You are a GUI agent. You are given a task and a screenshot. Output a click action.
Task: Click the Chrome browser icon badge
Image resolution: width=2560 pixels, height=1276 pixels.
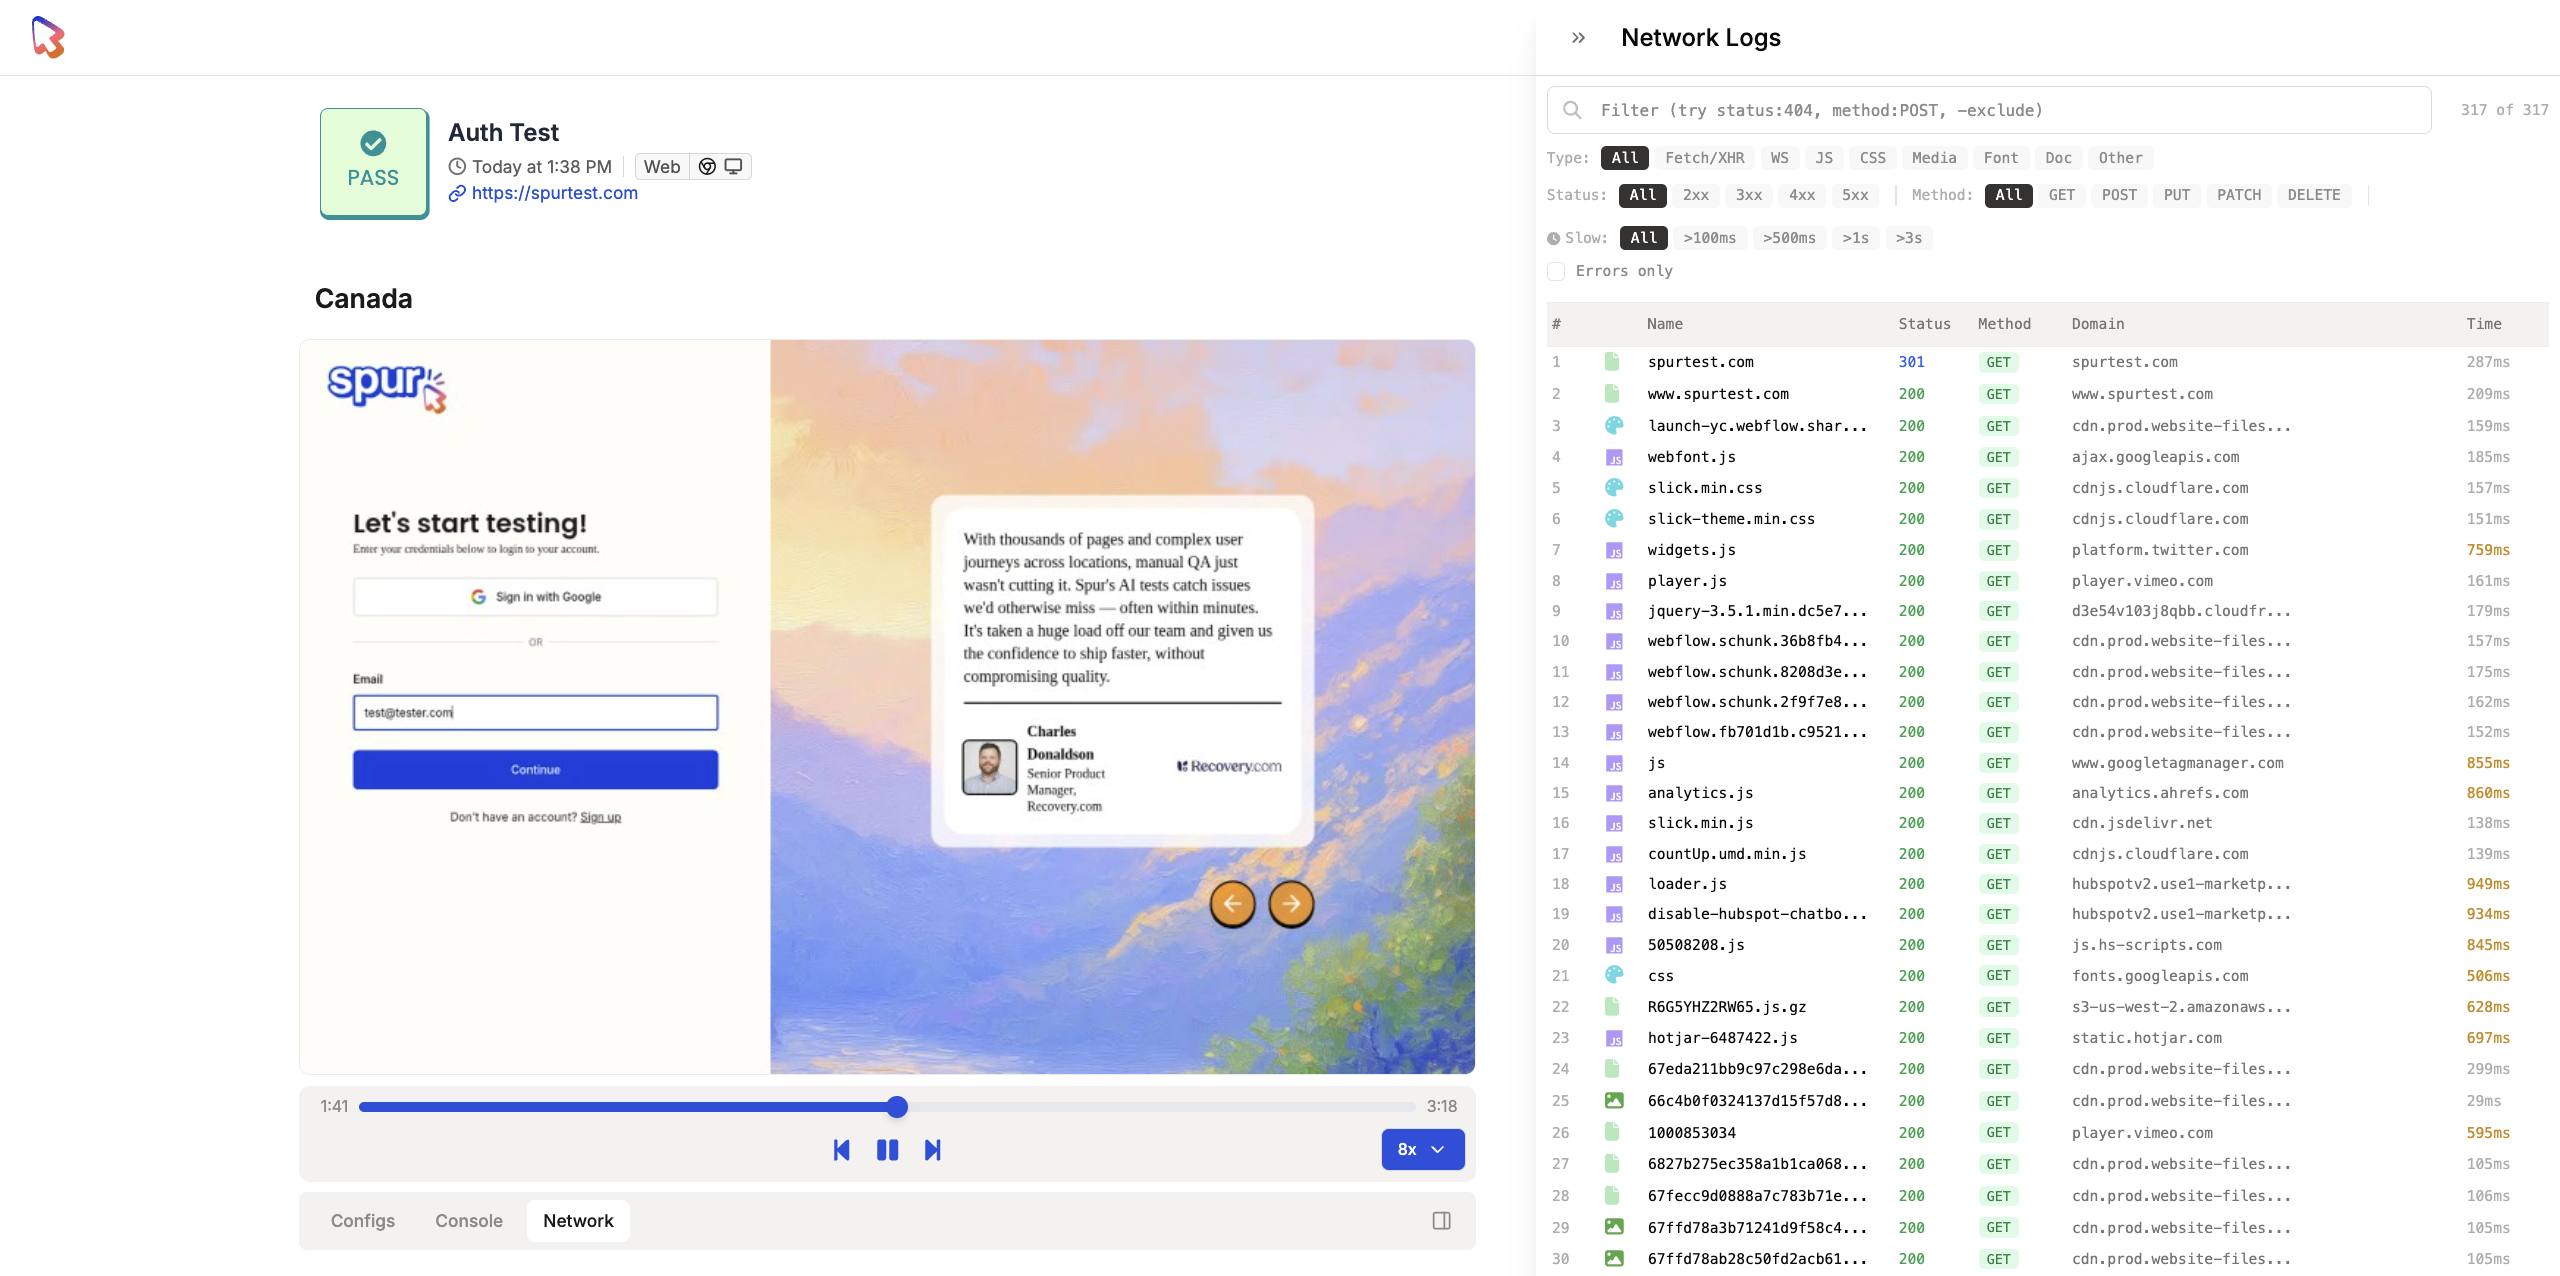tap(707, 167)
